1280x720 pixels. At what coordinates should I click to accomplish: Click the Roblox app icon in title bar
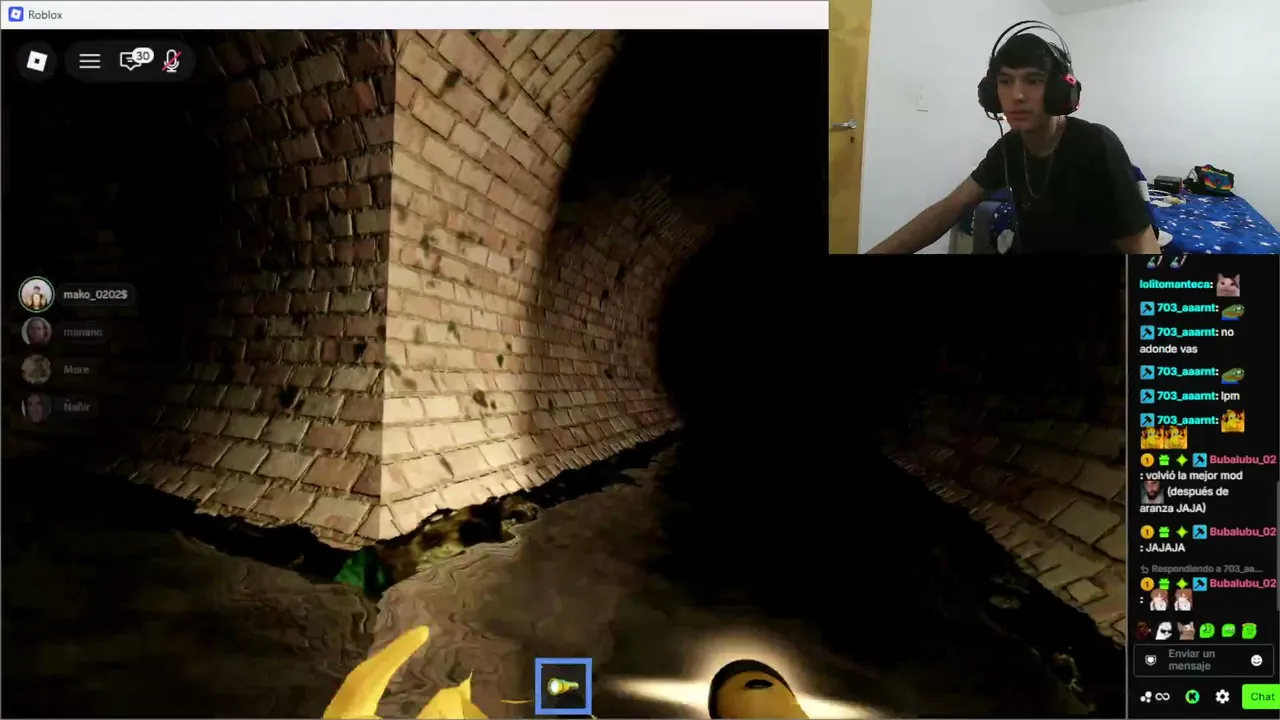pos(16,15)
